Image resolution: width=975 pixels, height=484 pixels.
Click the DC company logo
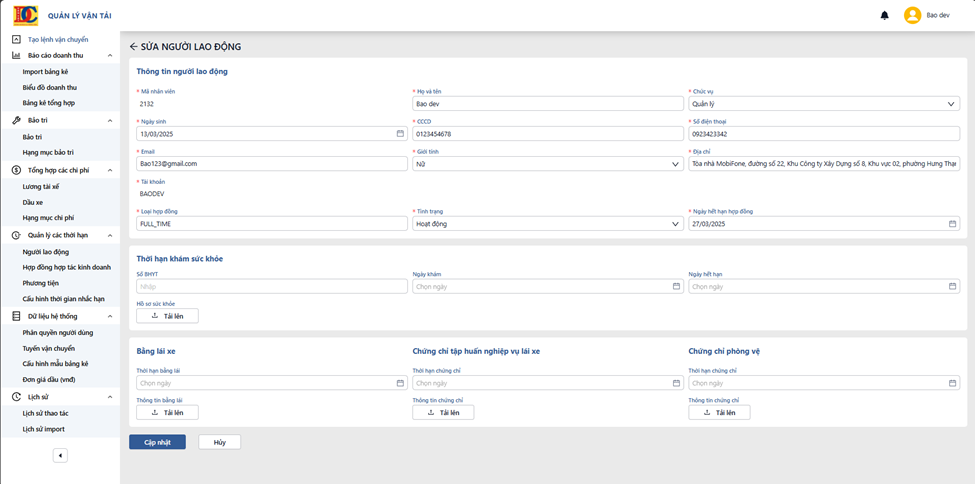point(26,15)
